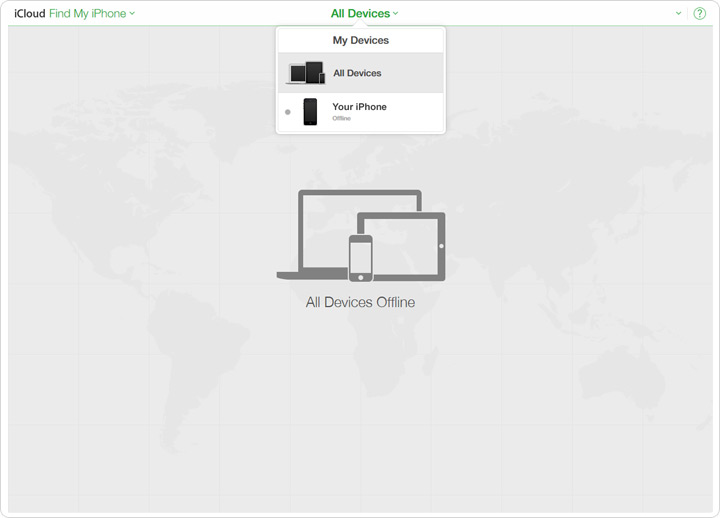Viewport: 720px width, 518px height.
Task: Click the All Devices multi-device thumbnail icon
Action: click(306, 73)
